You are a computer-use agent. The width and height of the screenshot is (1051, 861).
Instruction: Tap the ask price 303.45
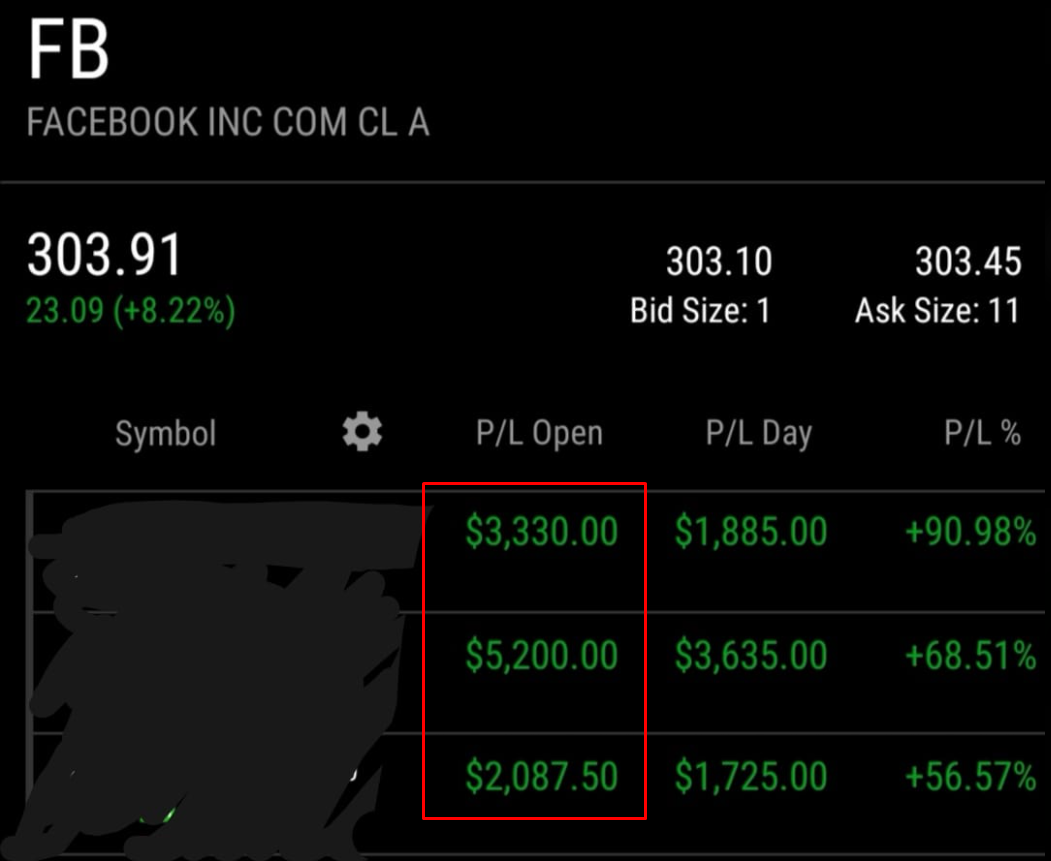click(968, 262)
